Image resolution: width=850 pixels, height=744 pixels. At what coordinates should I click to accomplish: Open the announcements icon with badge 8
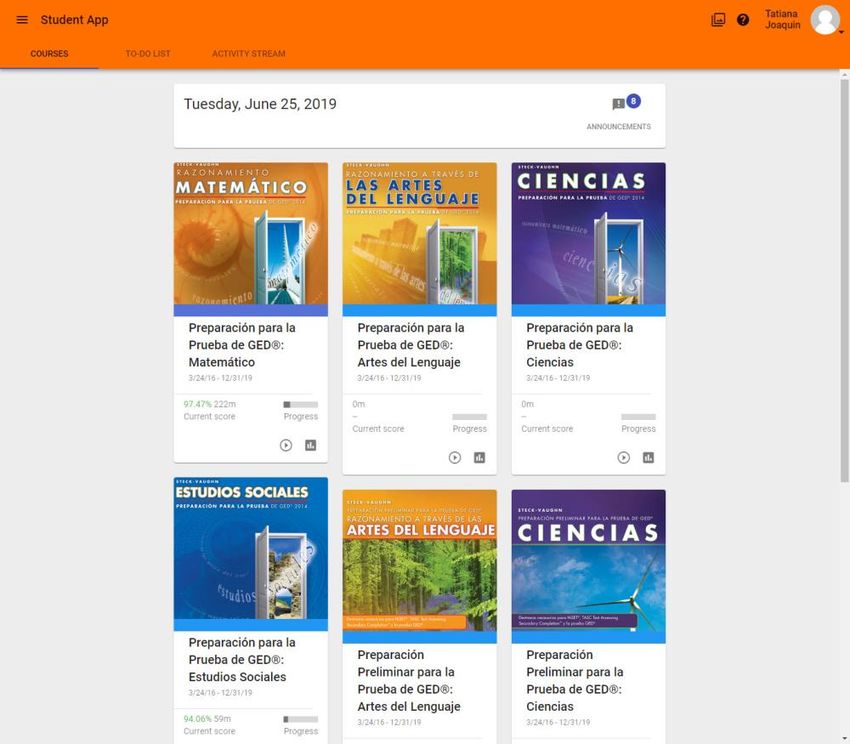(x=619, y=104)
